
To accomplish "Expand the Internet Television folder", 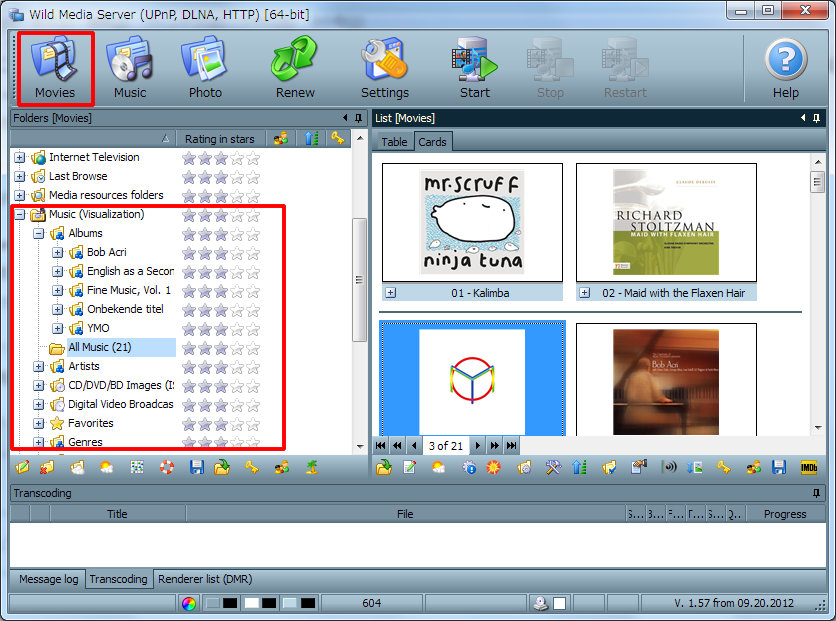I will tap(20, 157).
